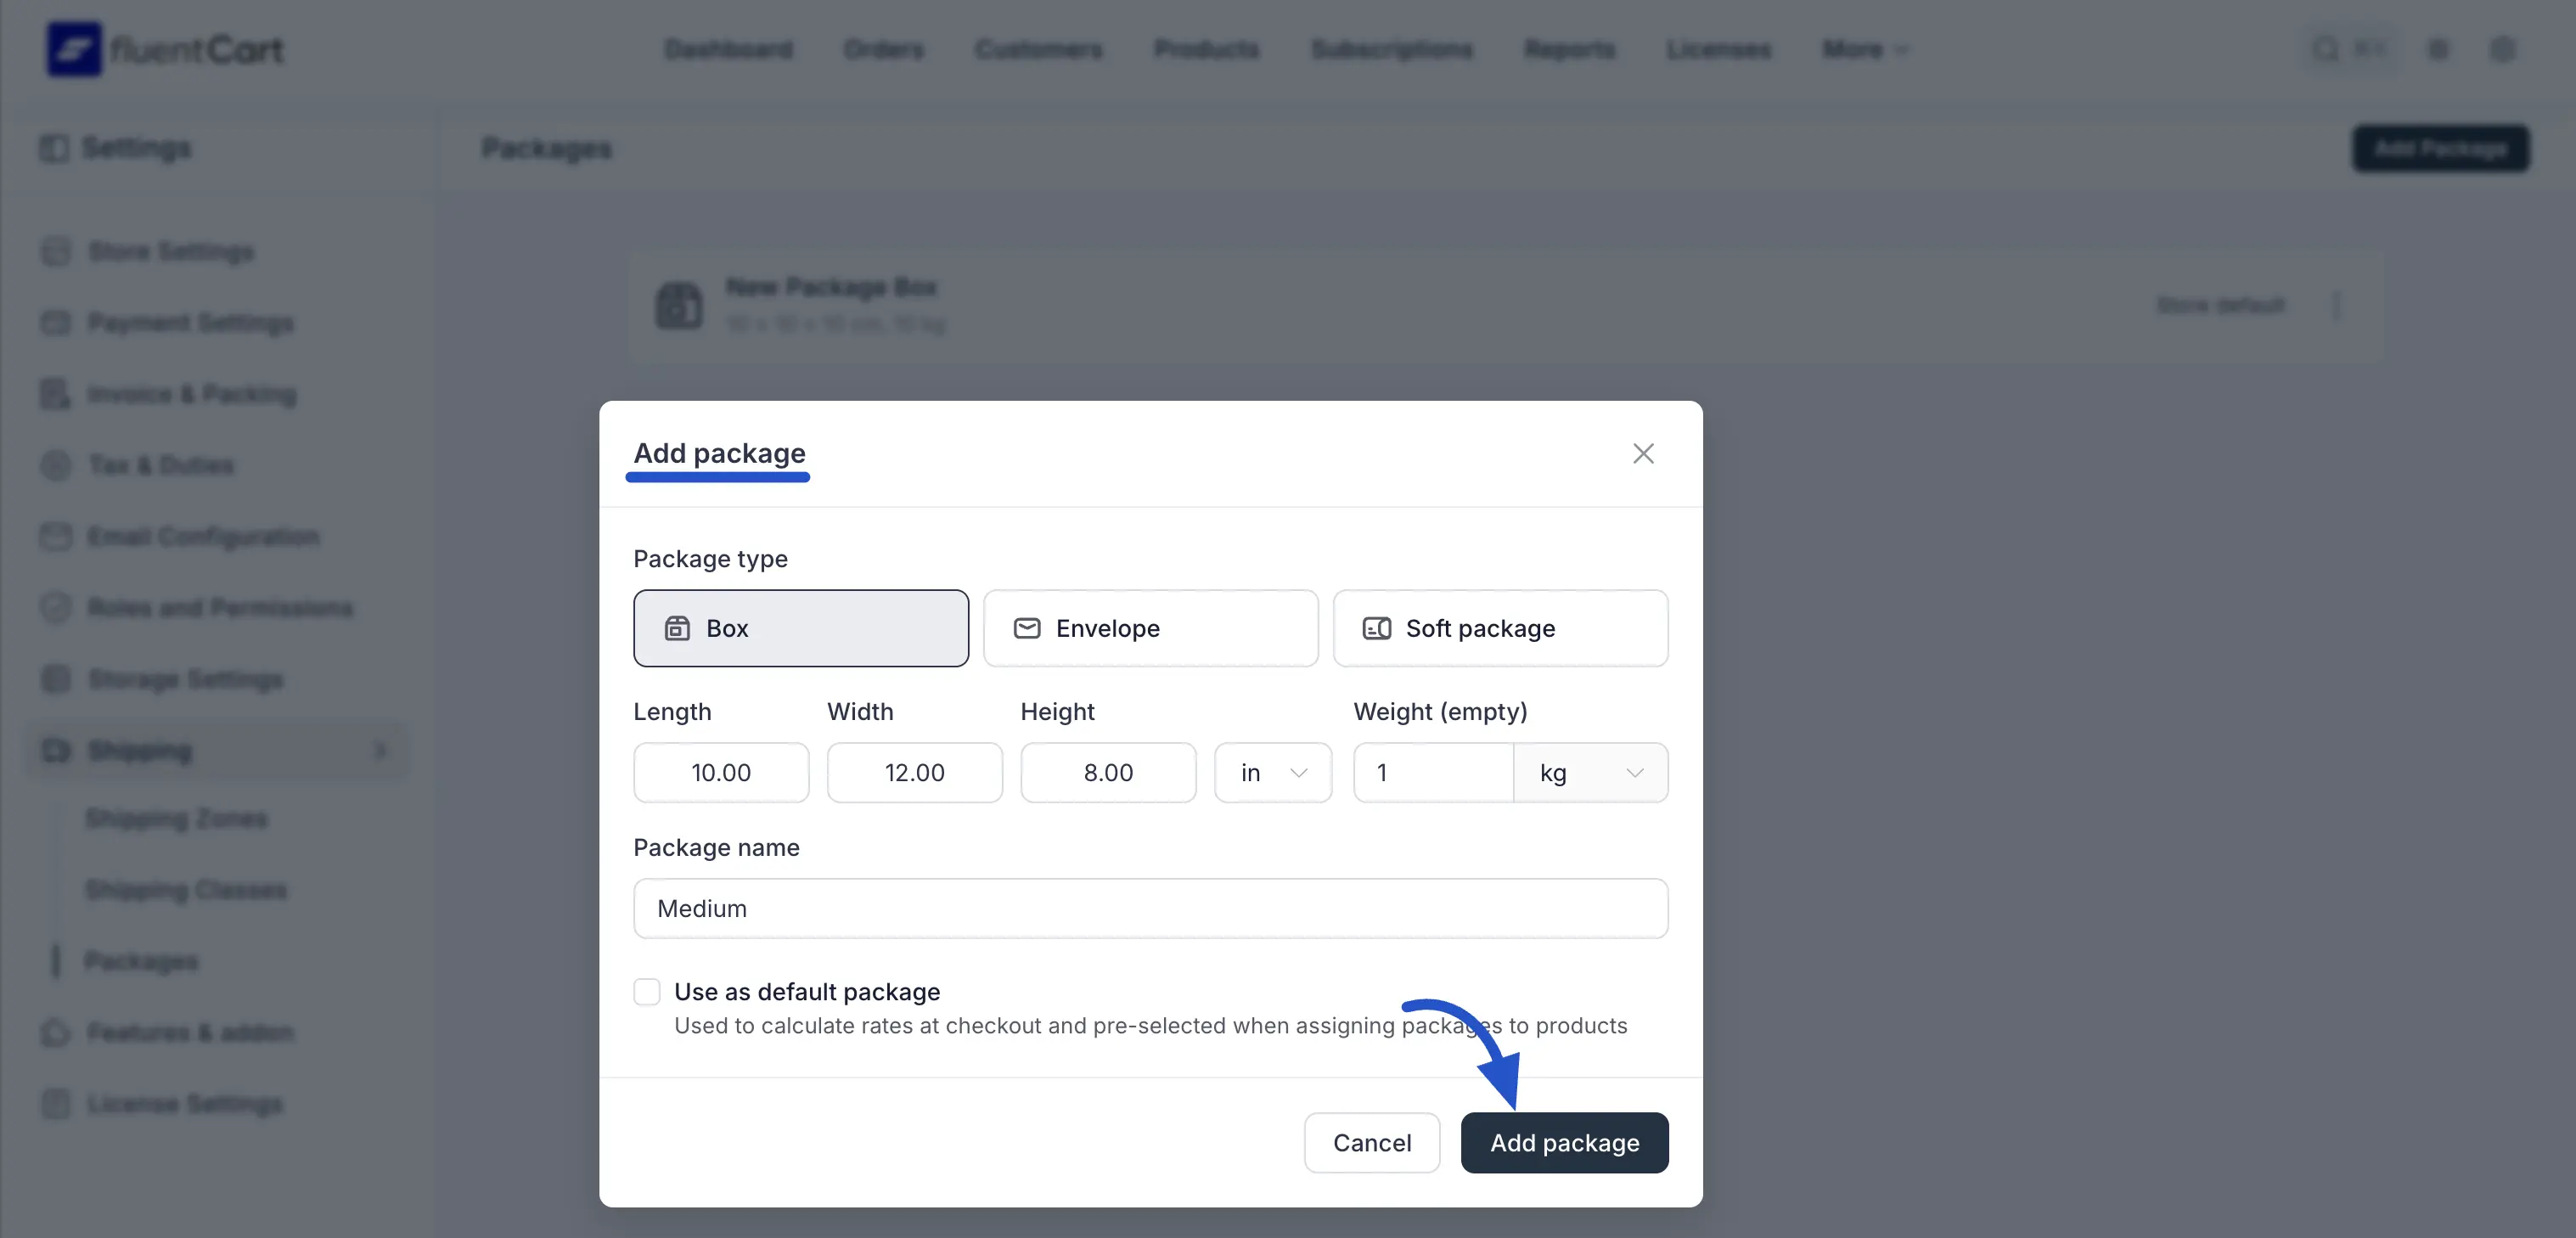Click the New Package Box row icon
Image resolution: width=2576 pixels, height=1238 pixels.
click(678, 305)
